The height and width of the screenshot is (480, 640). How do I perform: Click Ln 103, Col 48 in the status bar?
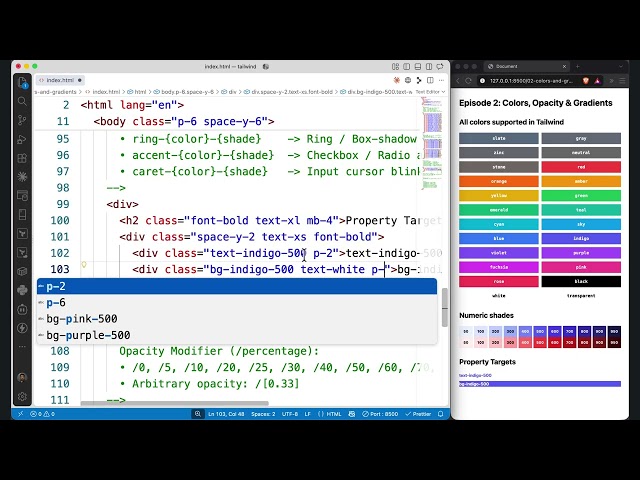point(226,414)
